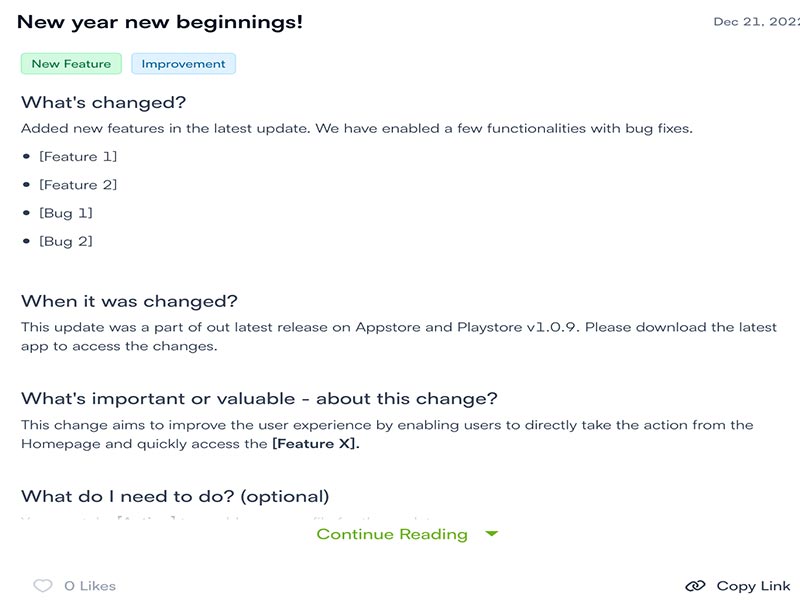The image size is (800, 600).
Task: Click the [Feature 2] bullet item
Action: [x=78, y=185]
